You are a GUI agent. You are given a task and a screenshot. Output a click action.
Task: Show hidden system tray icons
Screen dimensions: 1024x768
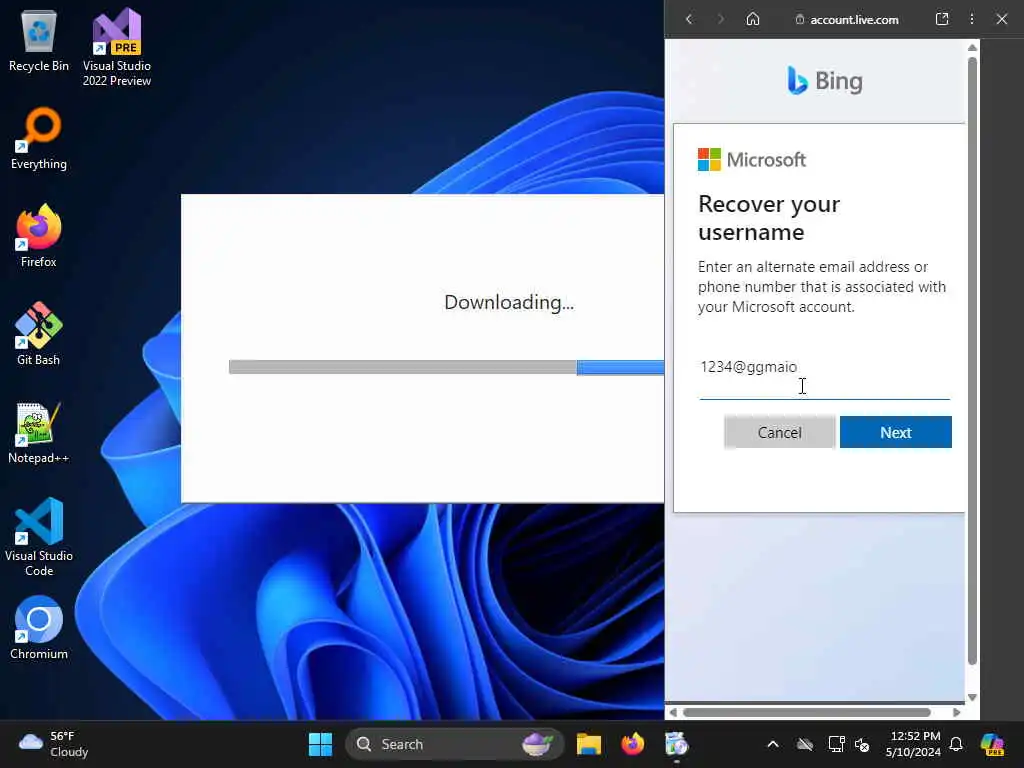click(773, 744)
